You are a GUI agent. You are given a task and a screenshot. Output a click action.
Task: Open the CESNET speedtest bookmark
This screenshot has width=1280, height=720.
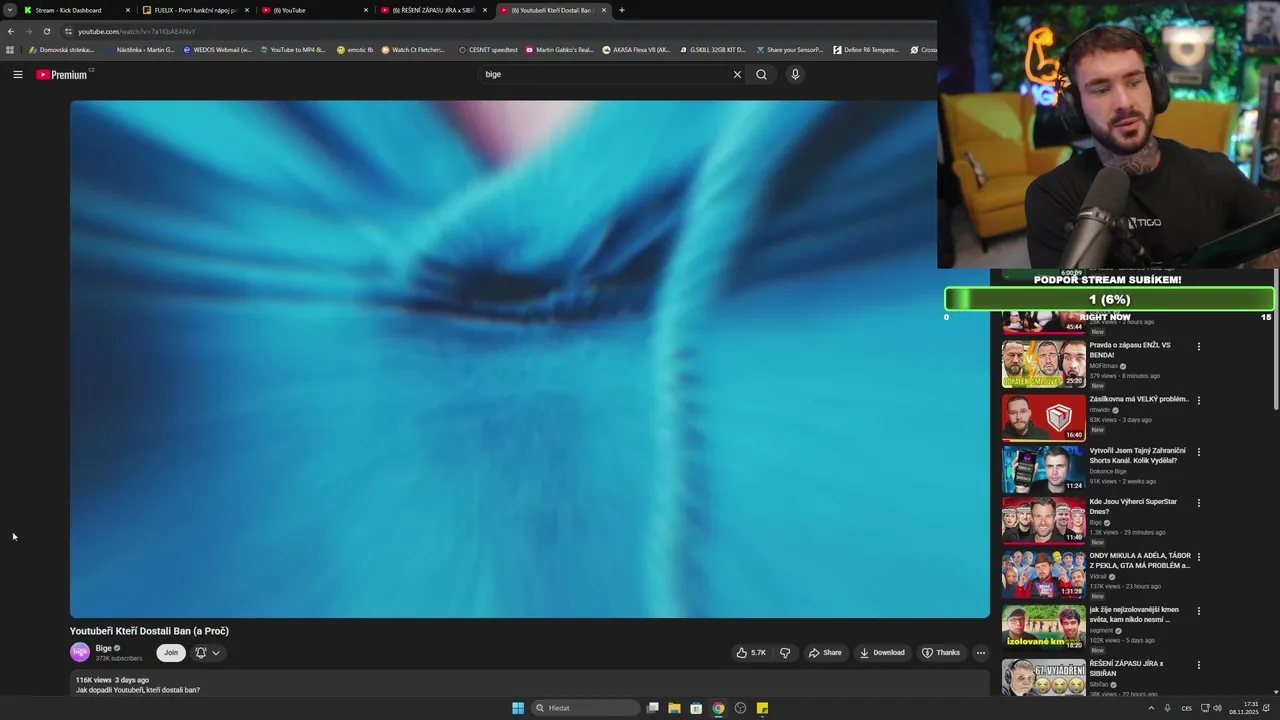488,49
